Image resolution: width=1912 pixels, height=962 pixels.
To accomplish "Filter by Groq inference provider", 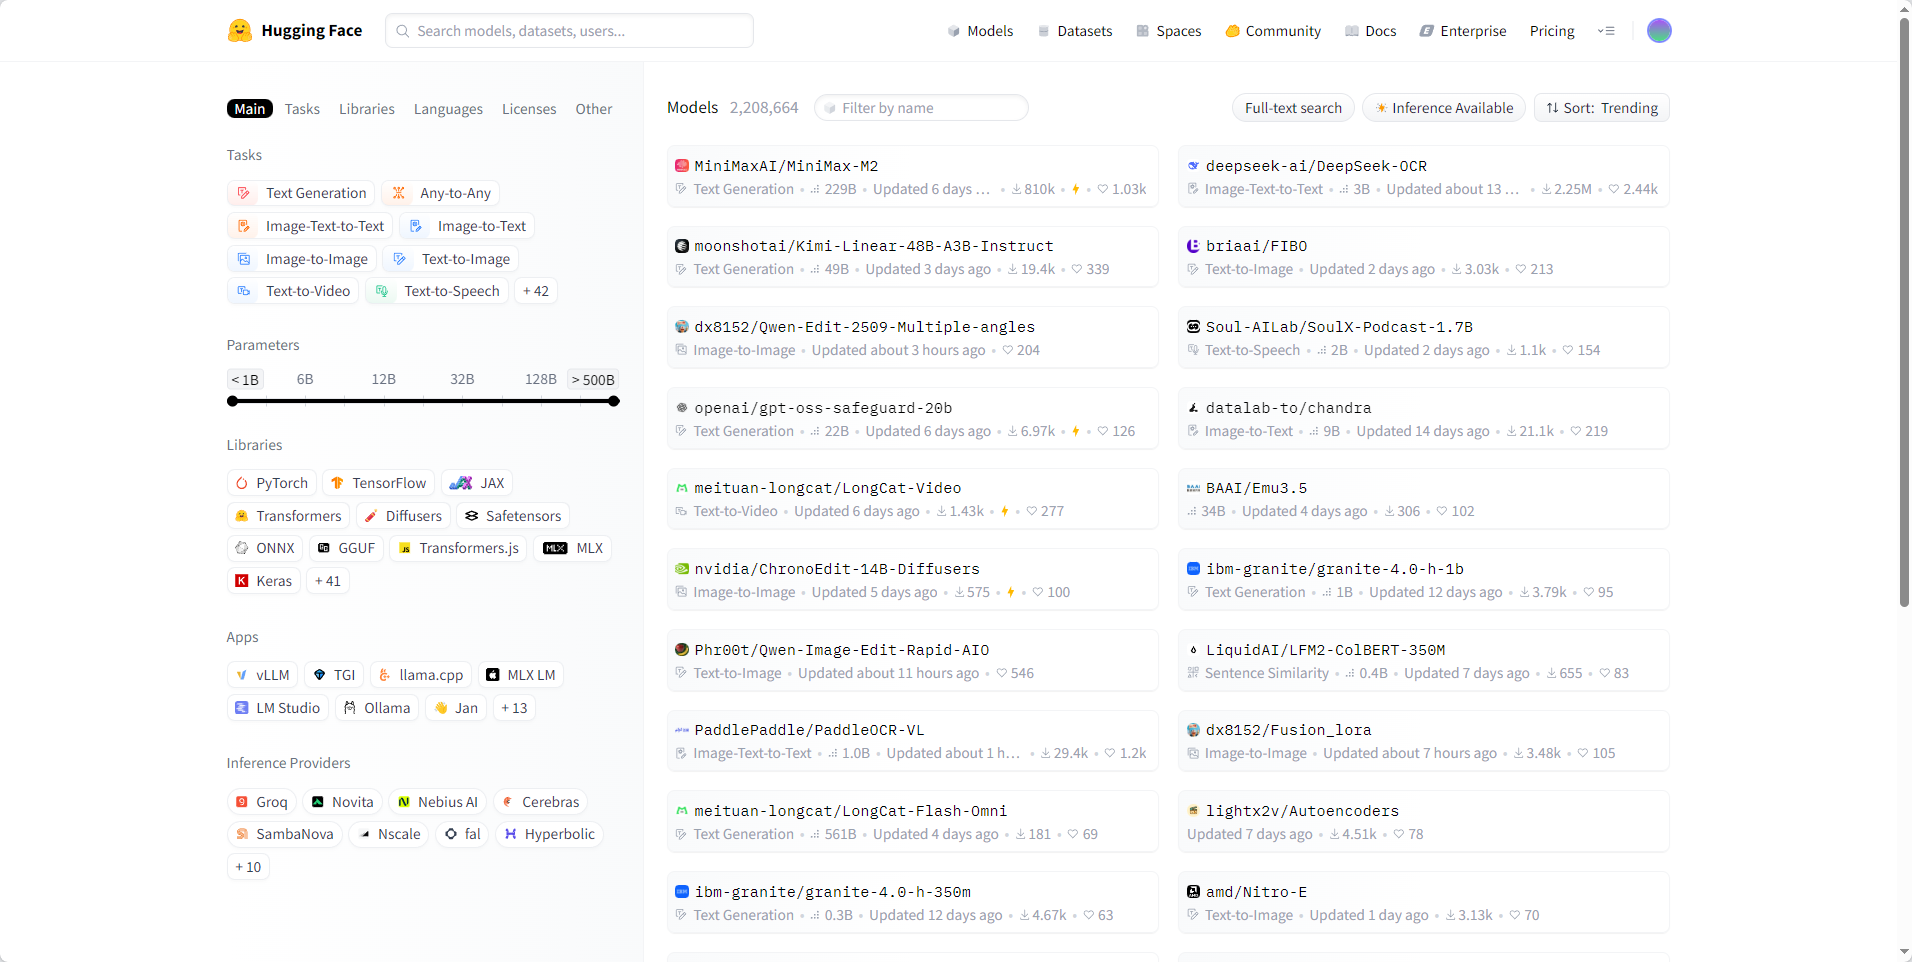I will tap(262, 802).
